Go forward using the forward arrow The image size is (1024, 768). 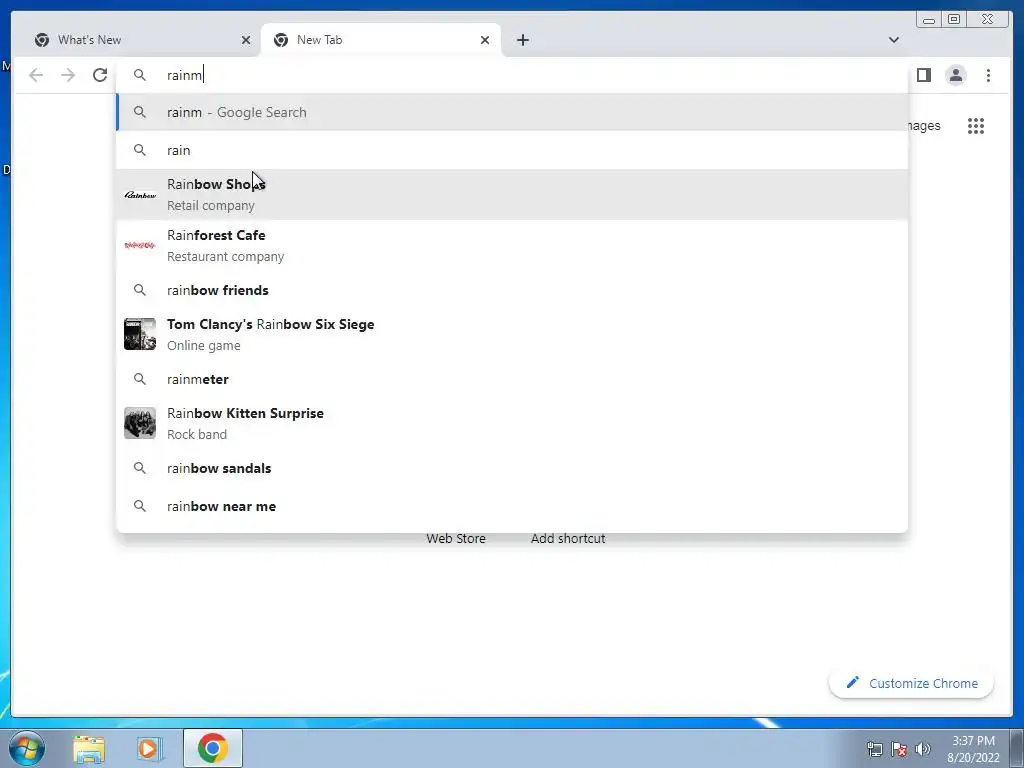68,75
